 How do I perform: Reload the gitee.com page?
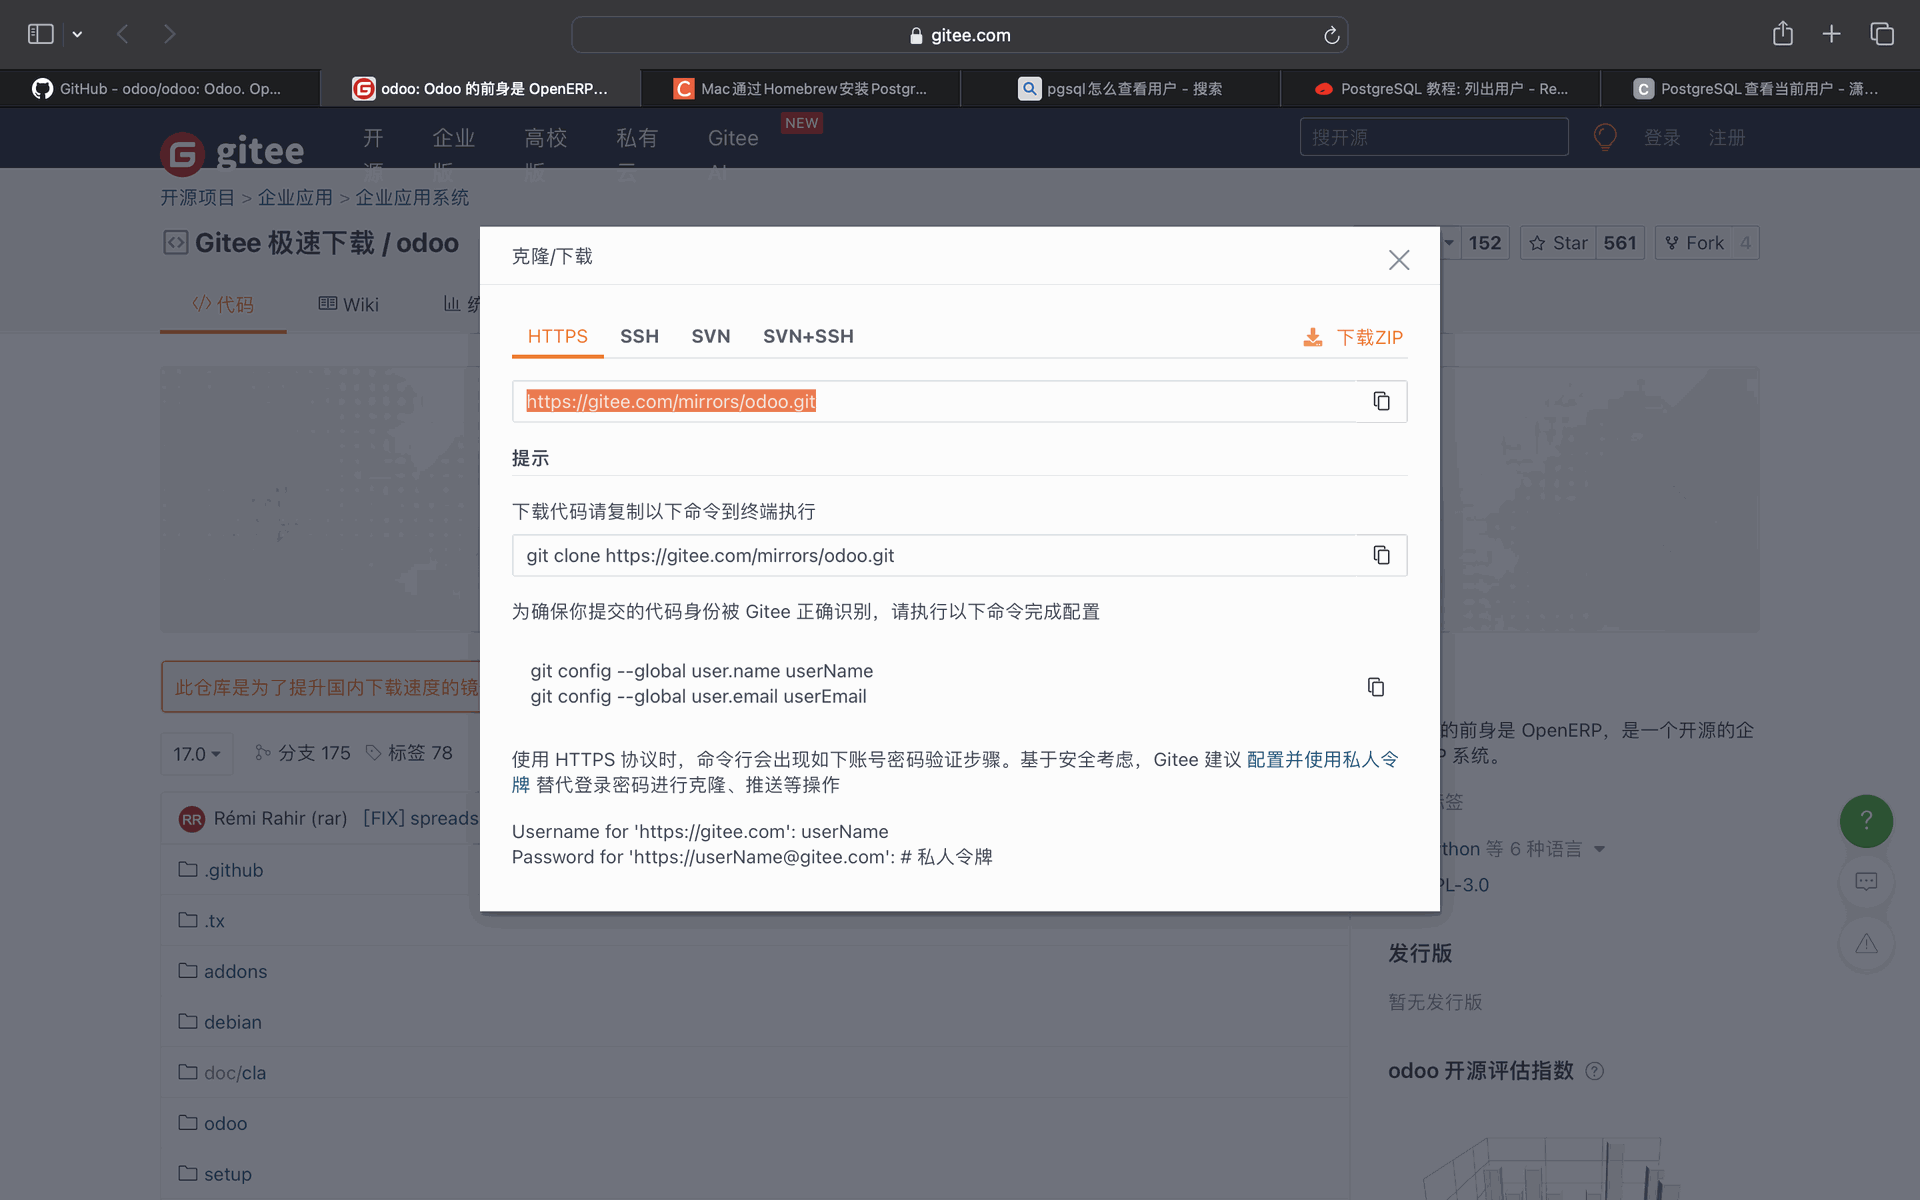tap(1331, 35)
